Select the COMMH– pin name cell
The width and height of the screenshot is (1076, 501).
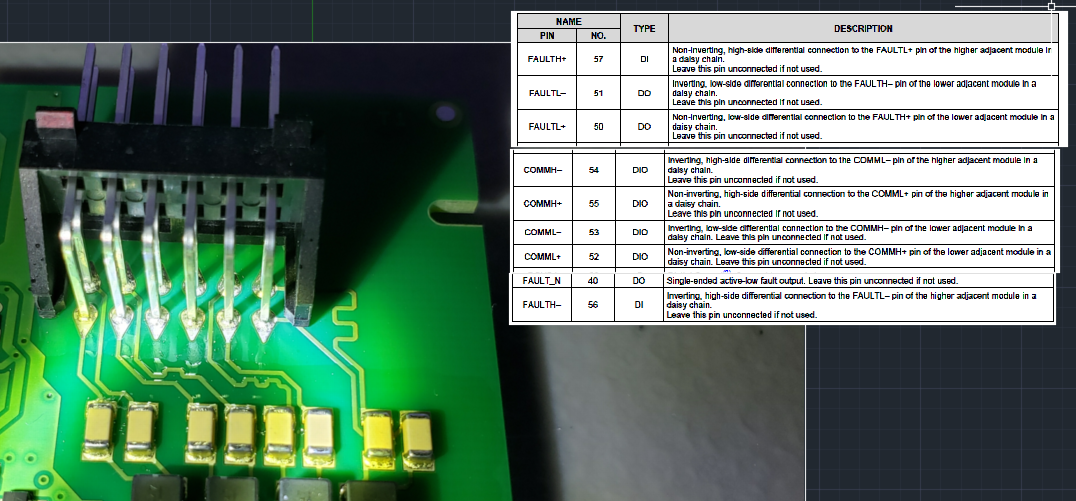(543, 170)
